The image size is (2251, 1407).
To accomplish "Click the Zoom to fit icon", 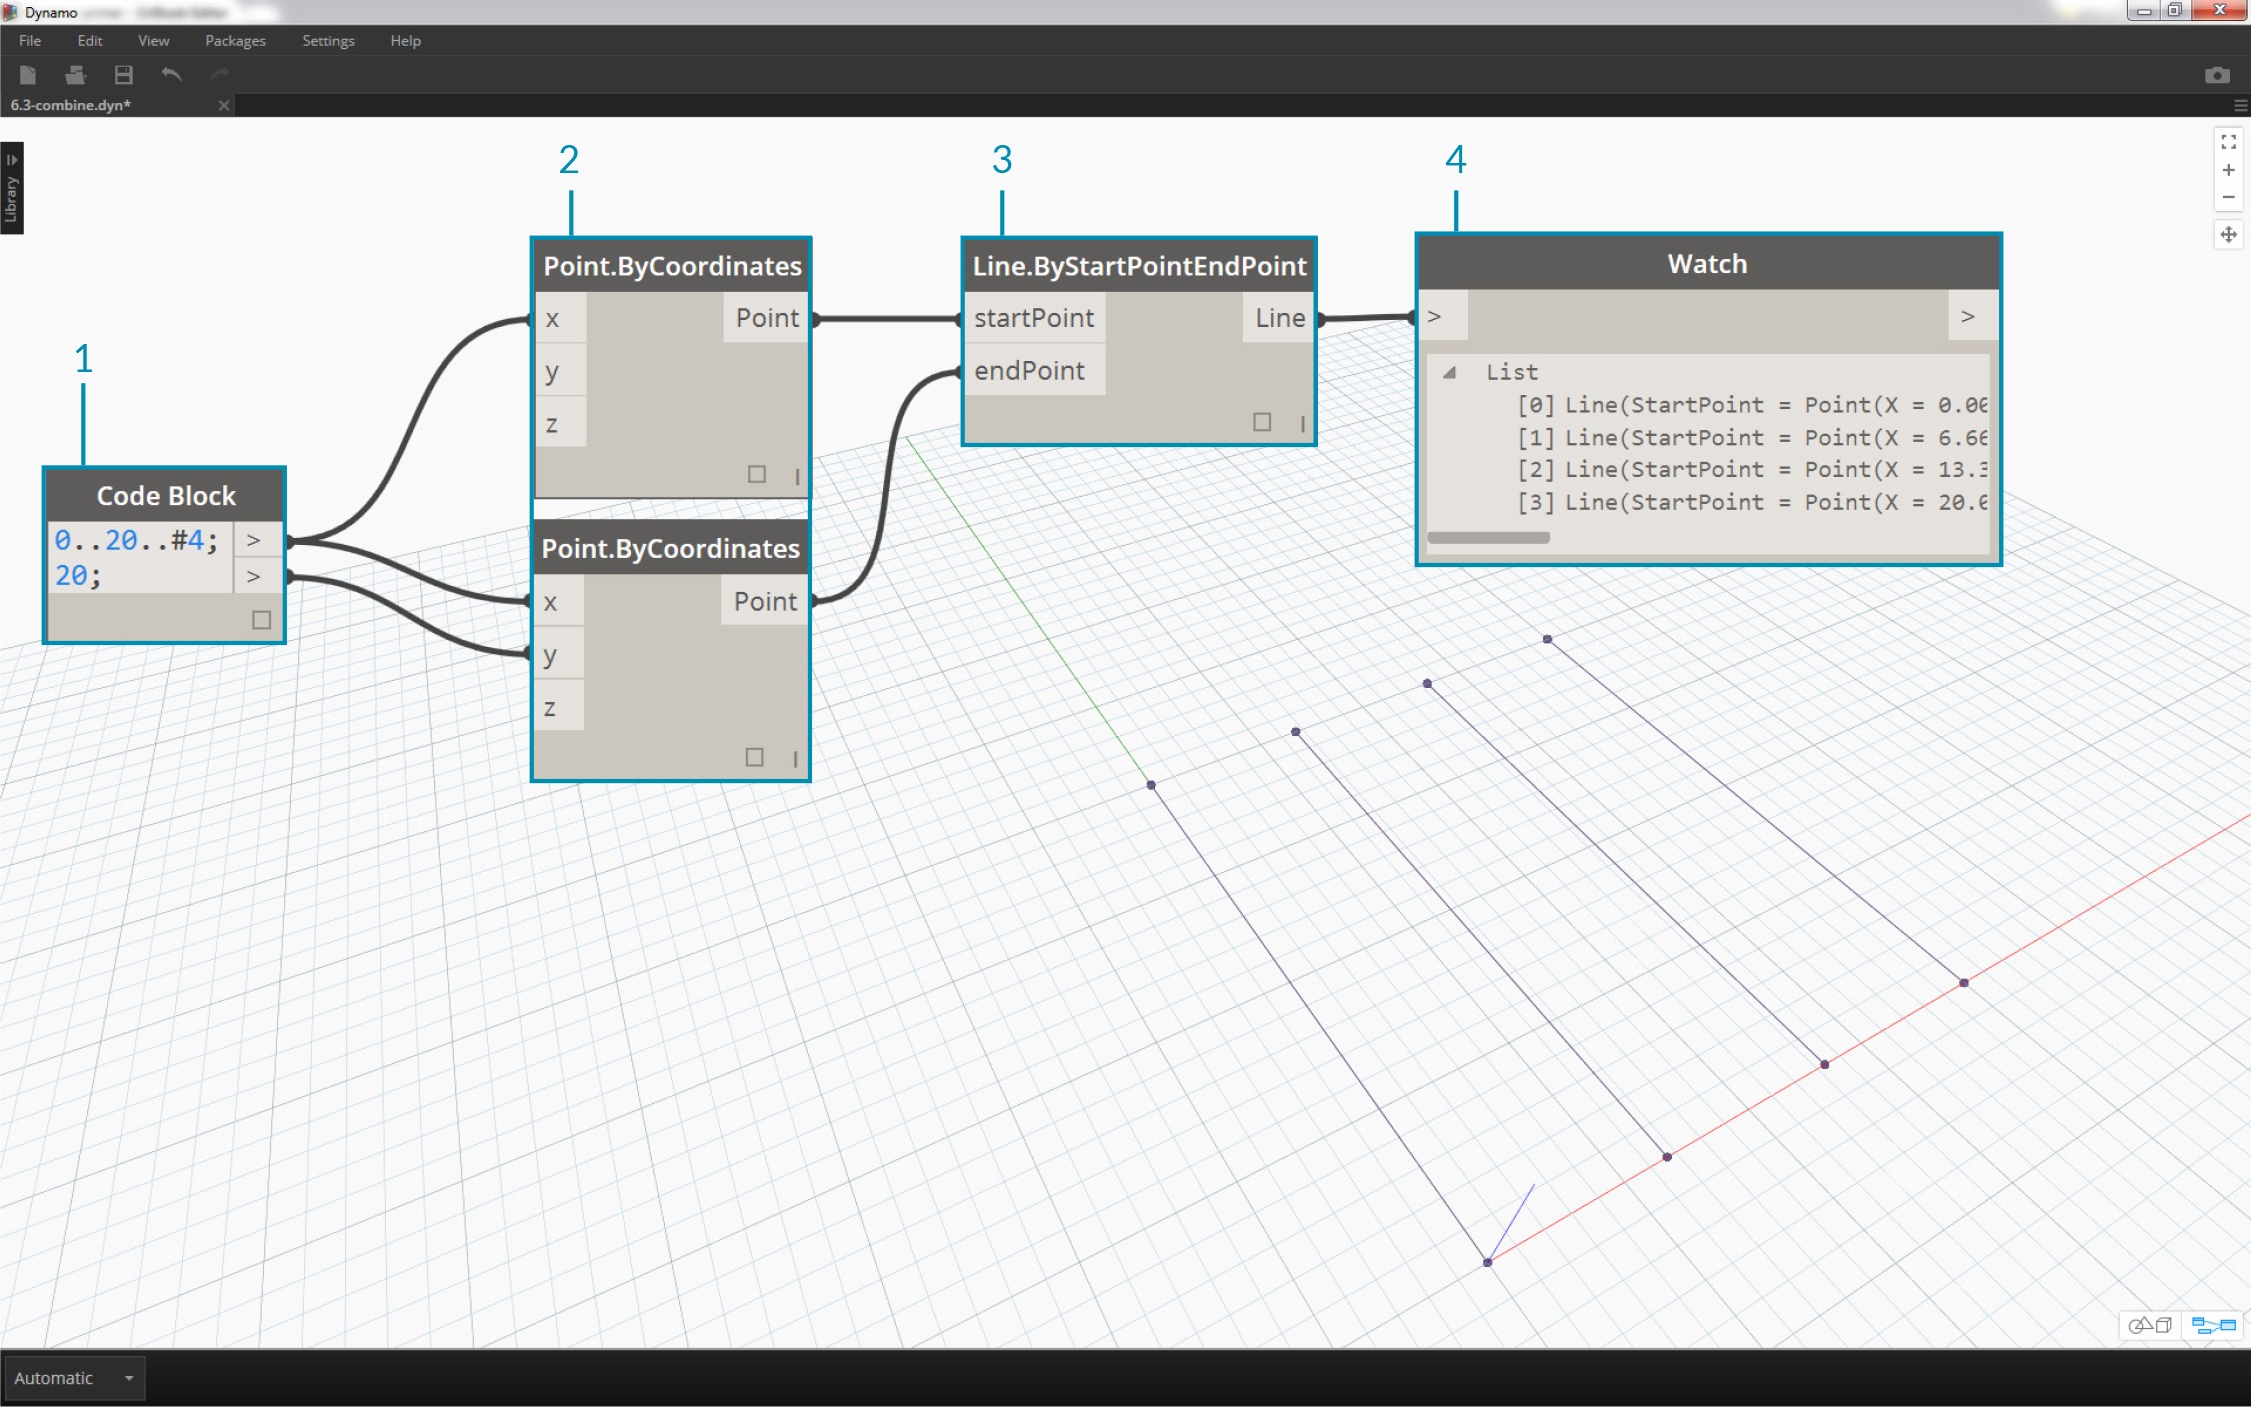I will (x=2228, y=142).
